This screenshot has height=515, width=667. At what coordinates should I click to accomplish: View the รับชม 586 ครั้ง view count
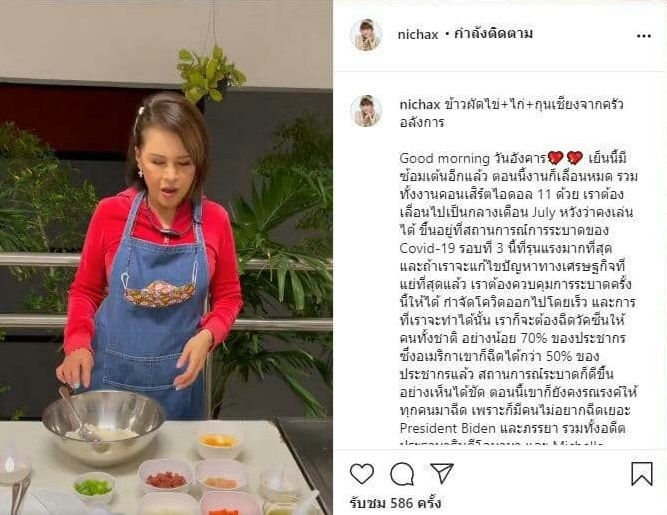[x=395, y=503]
